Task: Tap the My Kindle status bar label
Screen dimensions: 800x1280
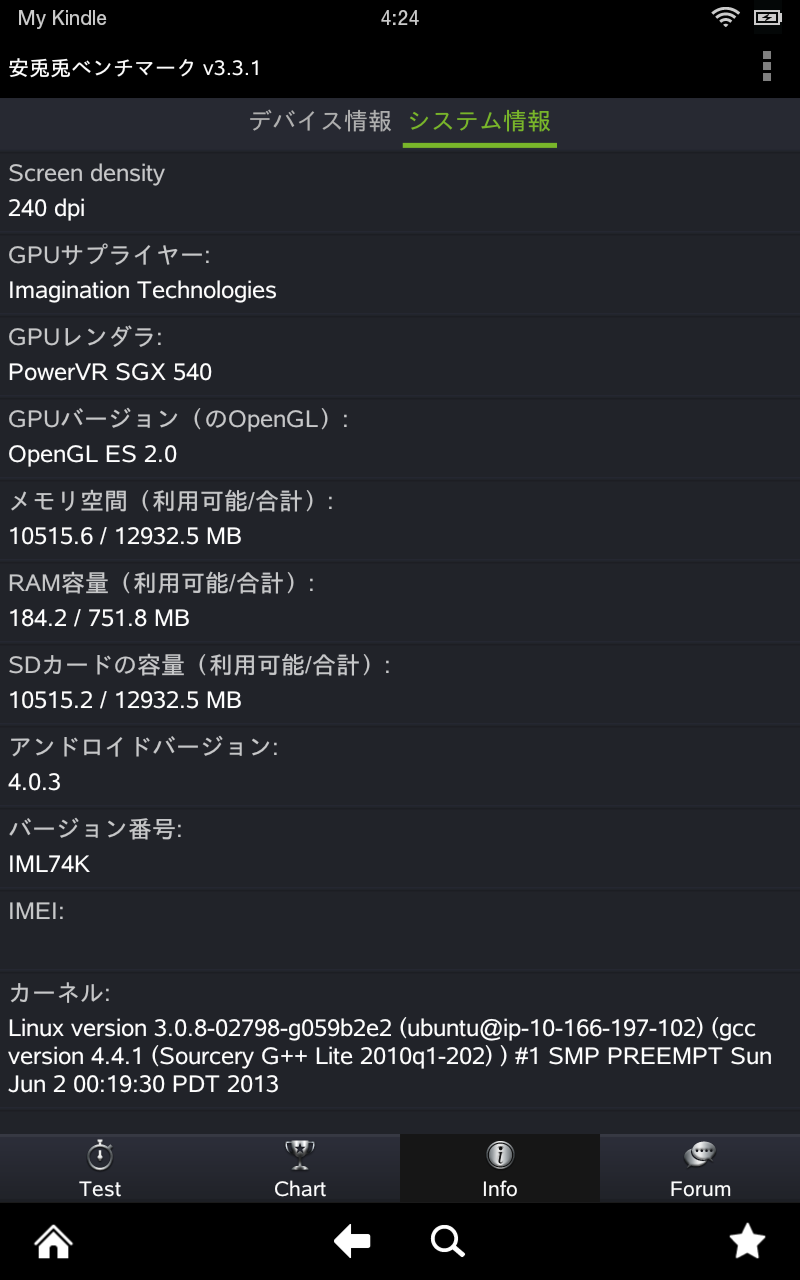Action: point(62,18)
